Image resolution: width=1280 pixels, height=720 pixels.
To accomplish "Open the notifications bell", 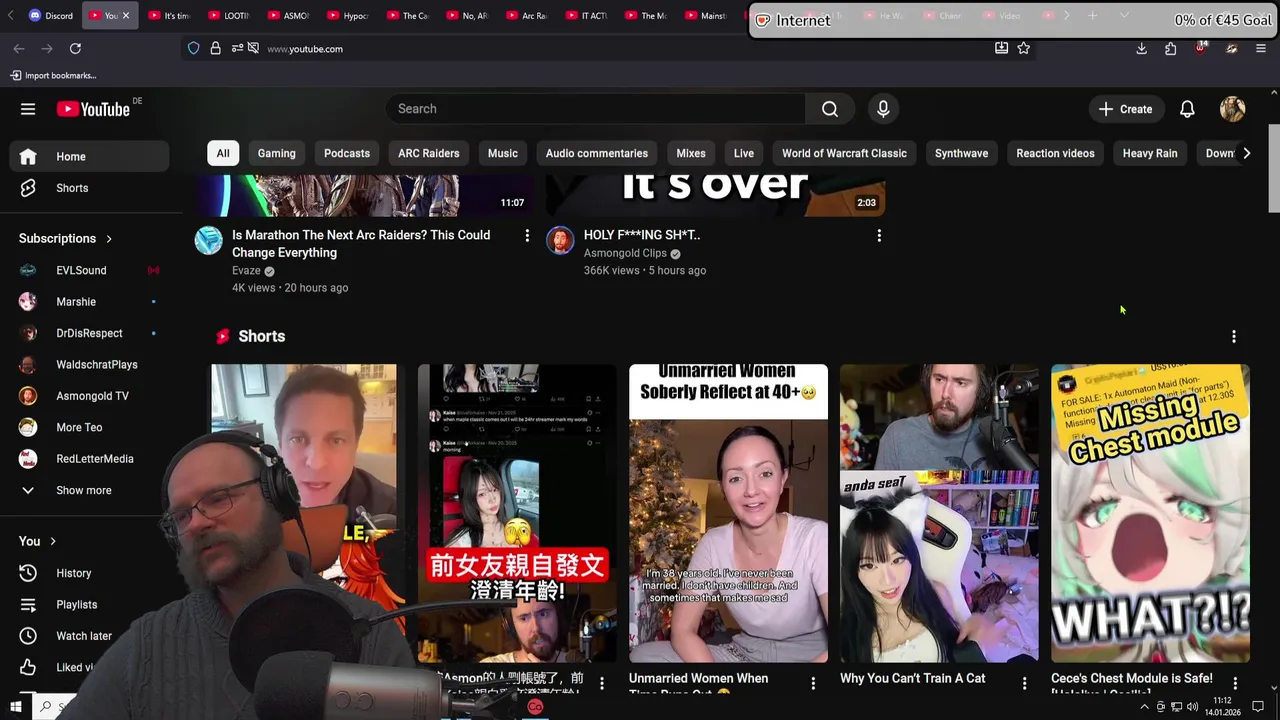I will point(1187,109).
